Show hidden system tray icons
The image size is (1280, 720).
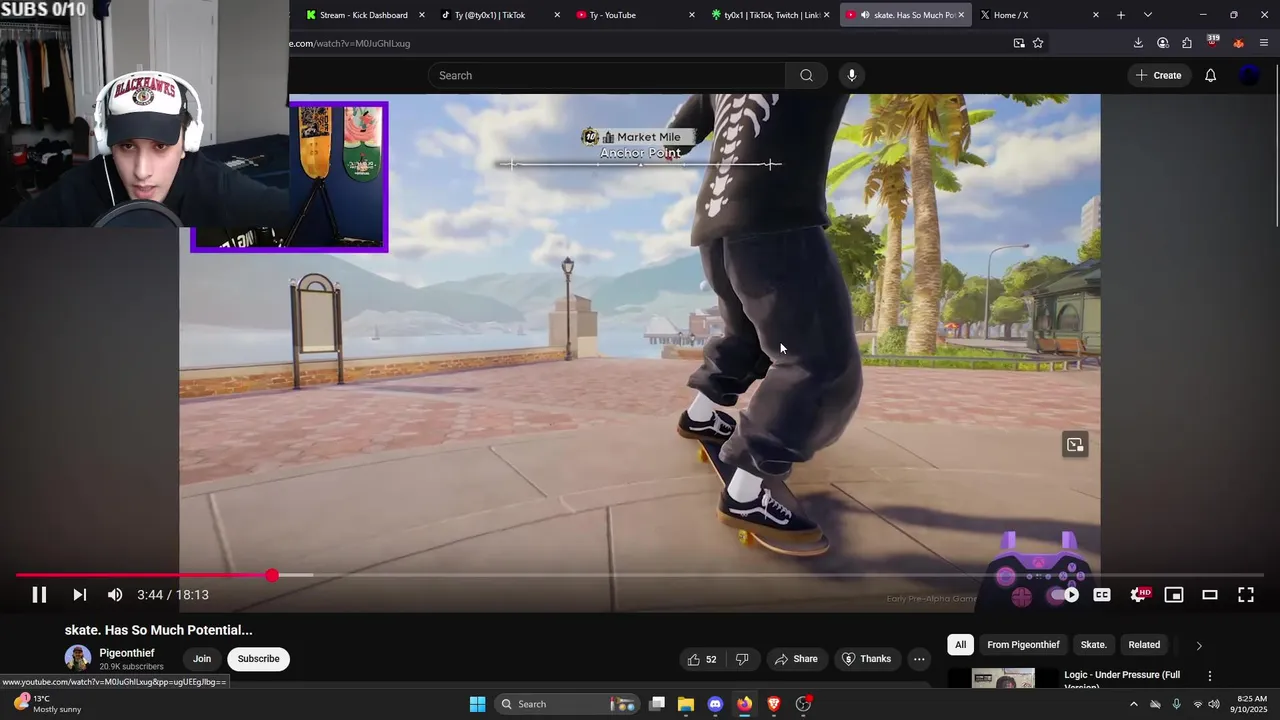pos(1133,704)
